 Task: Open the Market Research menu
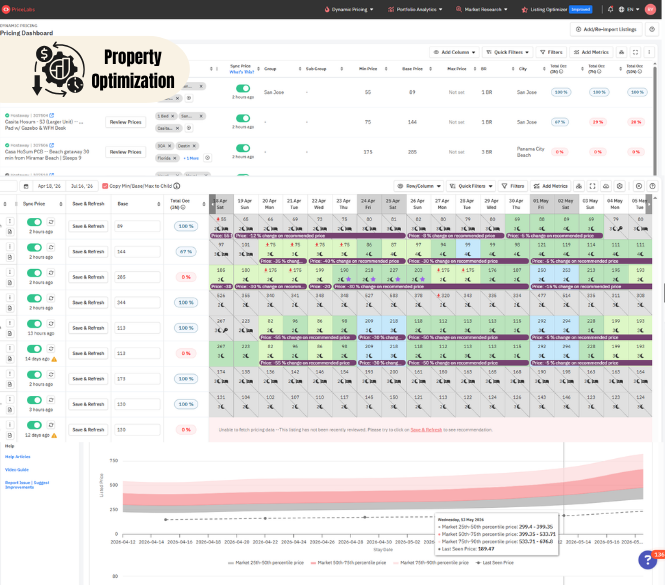tap(482, 9)
